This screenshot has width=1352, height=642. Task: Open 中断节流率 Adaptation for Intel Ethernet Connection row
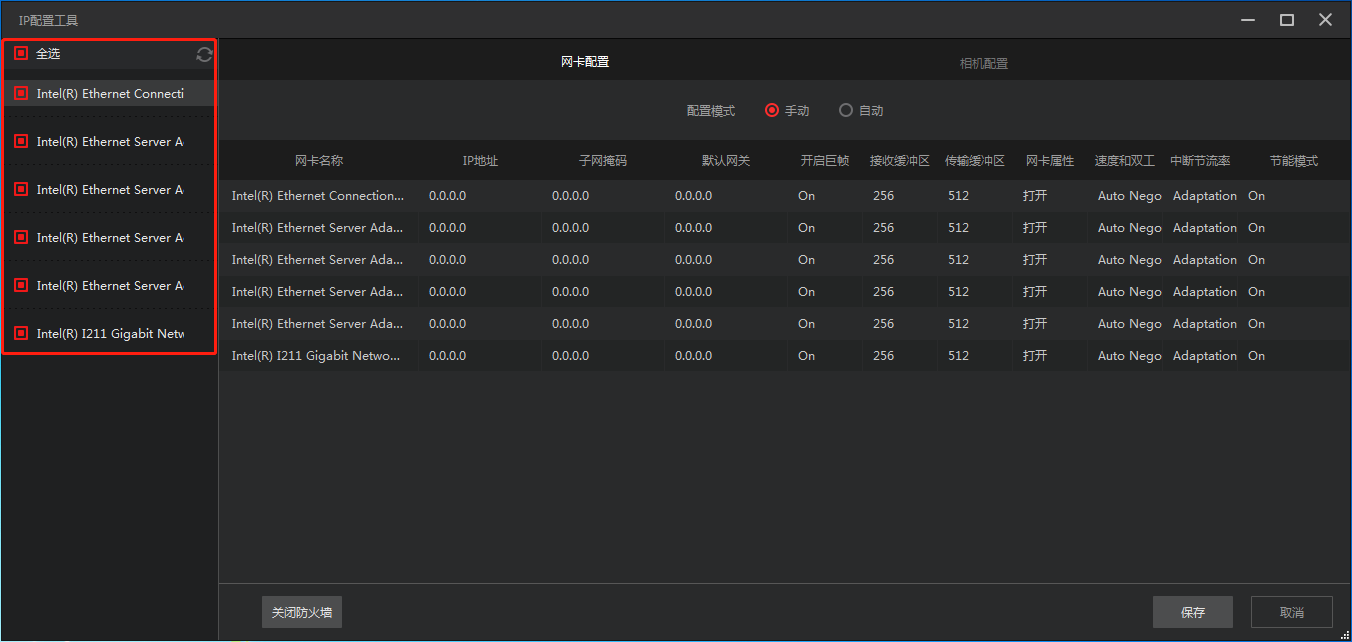point(1203,196)
